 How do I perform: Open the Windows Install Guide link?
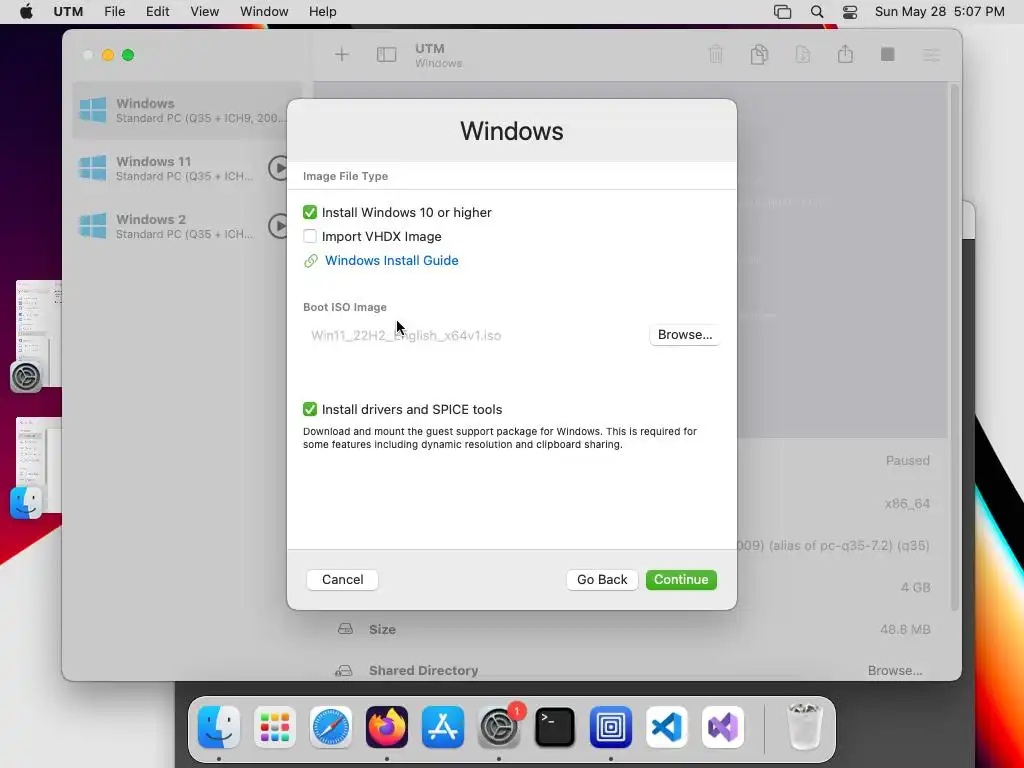coord(391,261)
